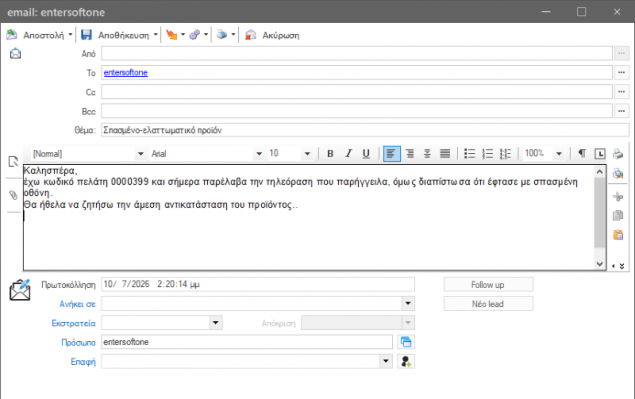The image size is (635, 399).
Task: Click the envelope with pen icon
Action: click(x=20, y=290)
